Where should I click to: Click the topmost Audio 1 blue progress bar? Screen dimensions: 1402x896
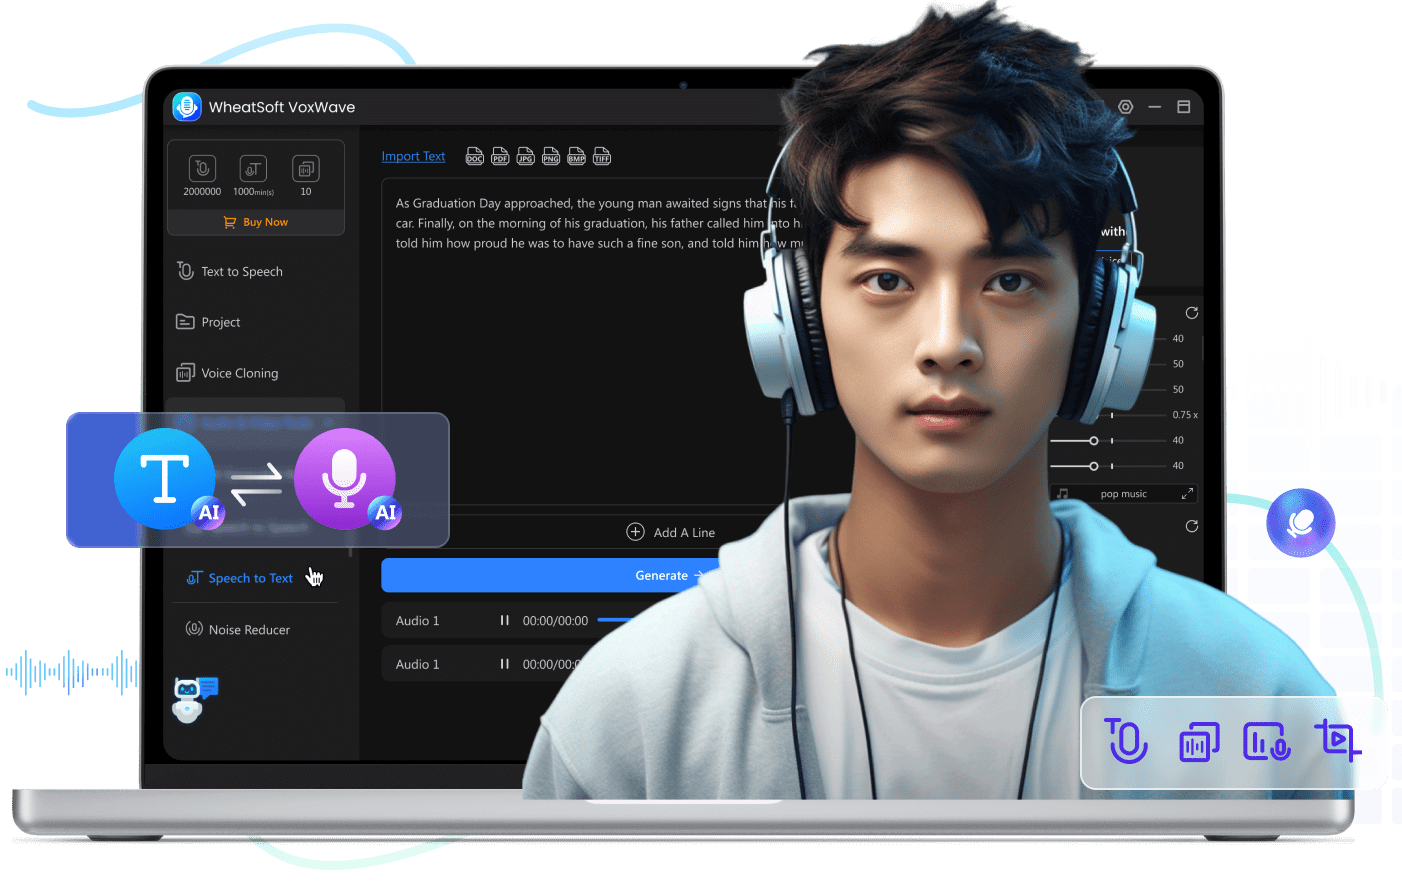tap(615, 620)
